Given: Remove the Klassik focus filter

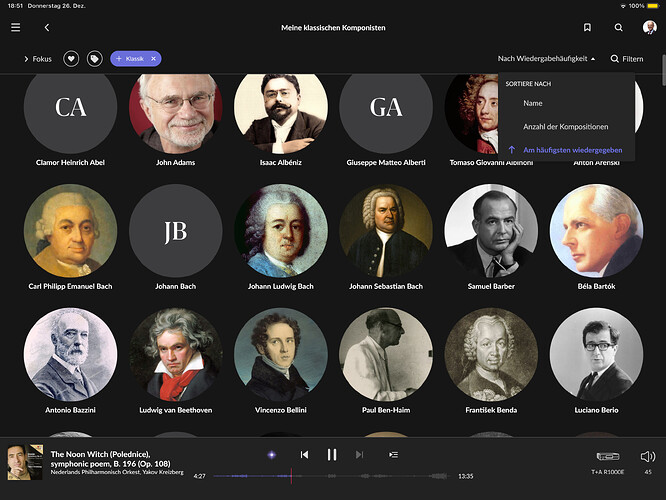Looking at the screenshot, I should pos(153,59).
